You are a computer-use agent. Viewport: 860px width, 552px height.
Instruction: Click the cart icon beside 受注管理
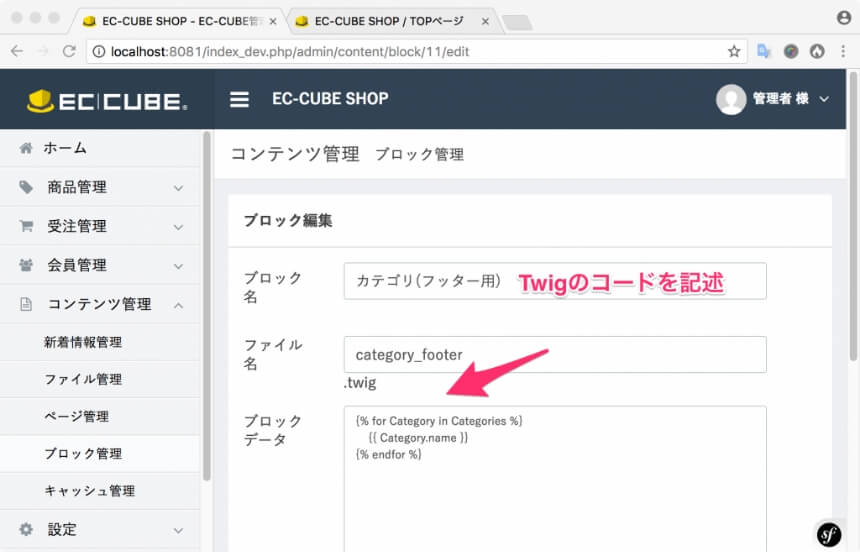tap(26, 226)
